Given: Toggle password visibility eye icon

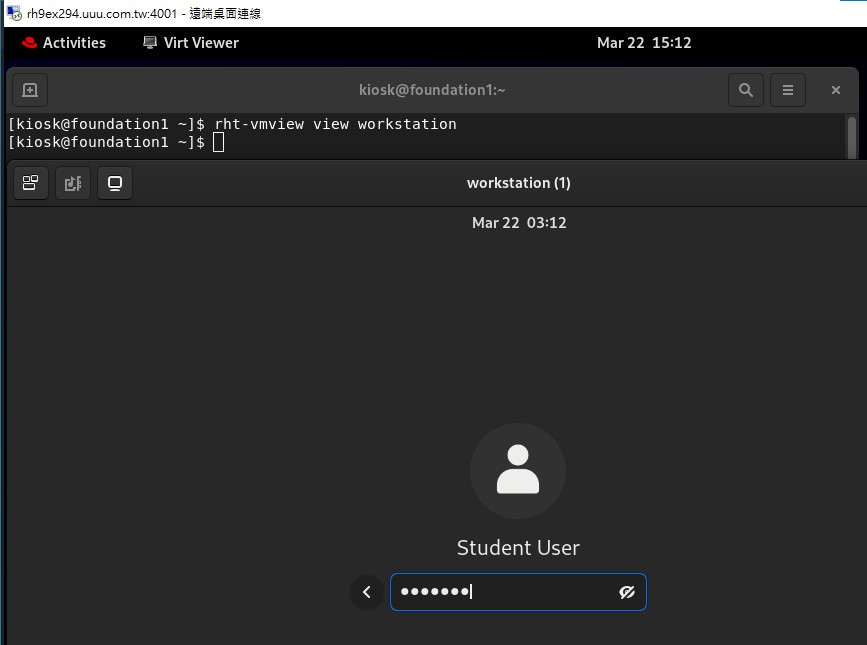Looking at the screenshot, I should click(x=627, y=592).
